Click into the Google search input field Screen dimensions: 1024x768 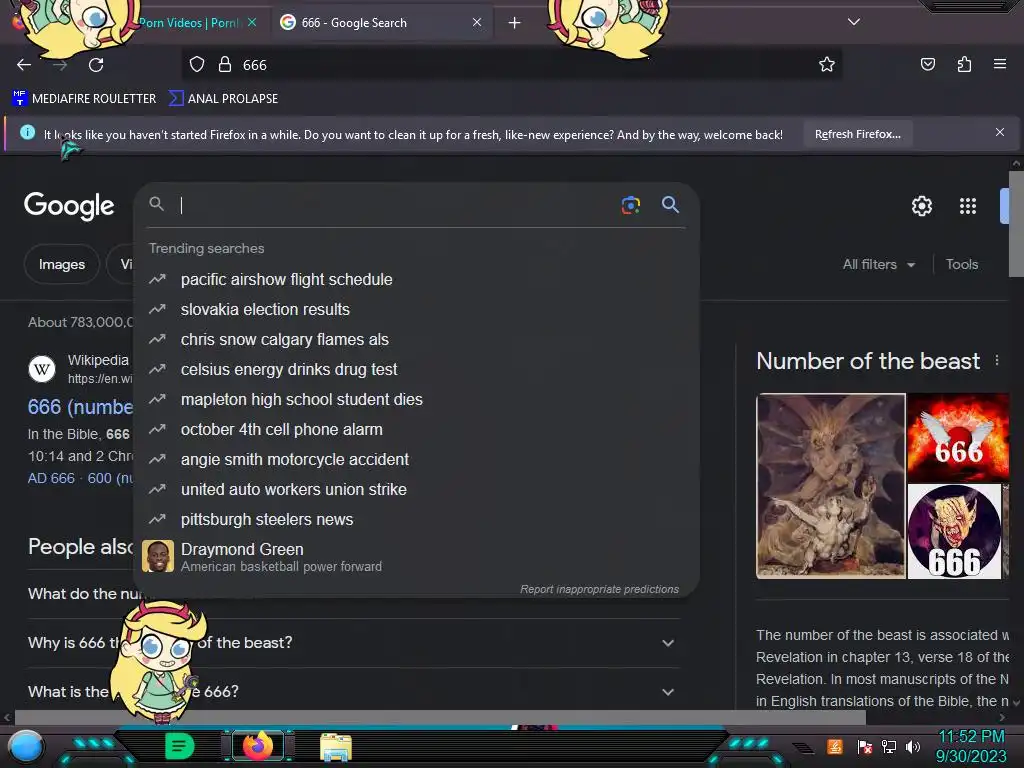point(392,205)
